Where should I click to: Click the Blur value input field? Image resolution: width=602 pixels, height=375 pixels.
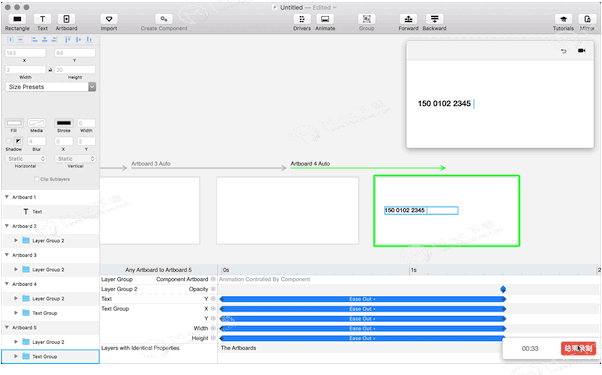click(36, 141)
